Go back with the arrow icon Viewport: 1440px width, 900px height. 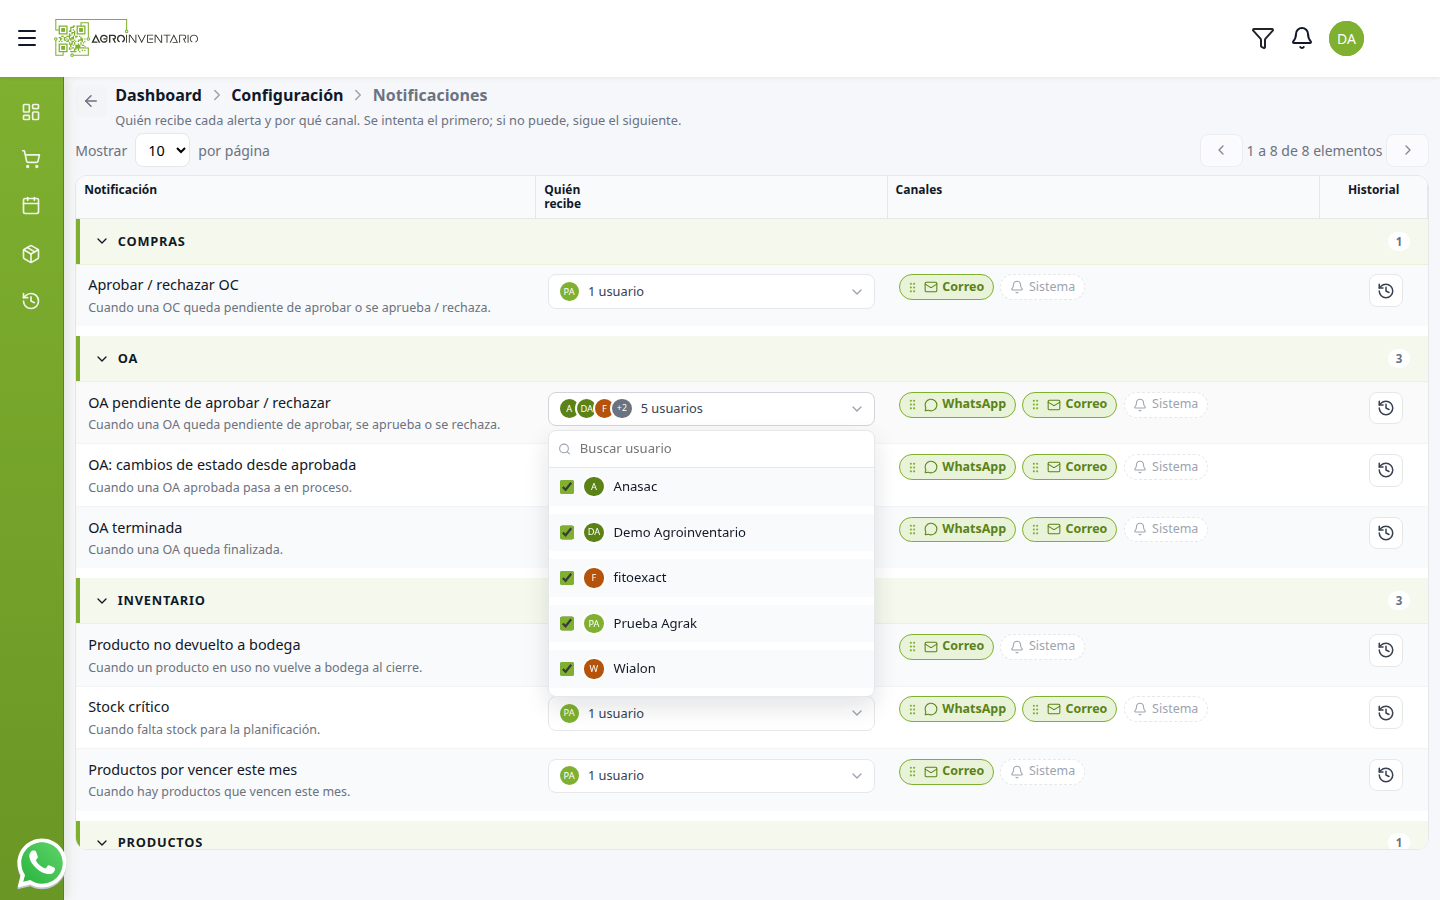click(x=91, y=101)
